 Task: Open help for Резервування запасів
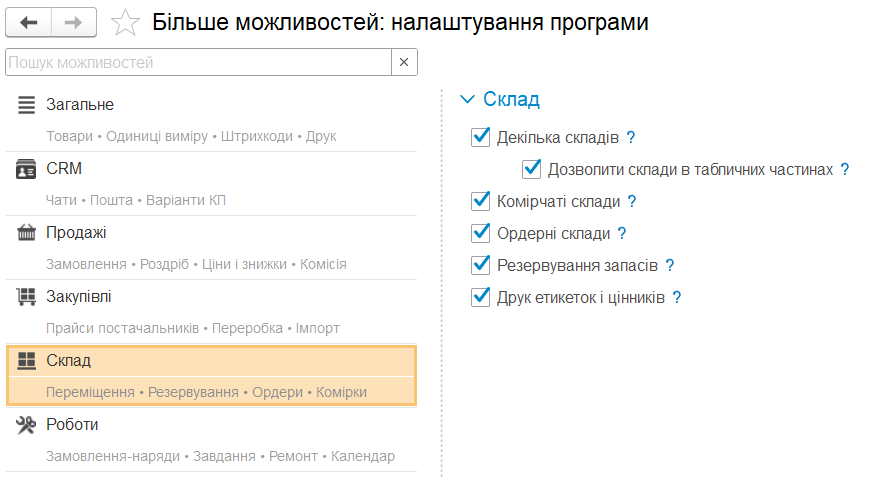(670, 265)
